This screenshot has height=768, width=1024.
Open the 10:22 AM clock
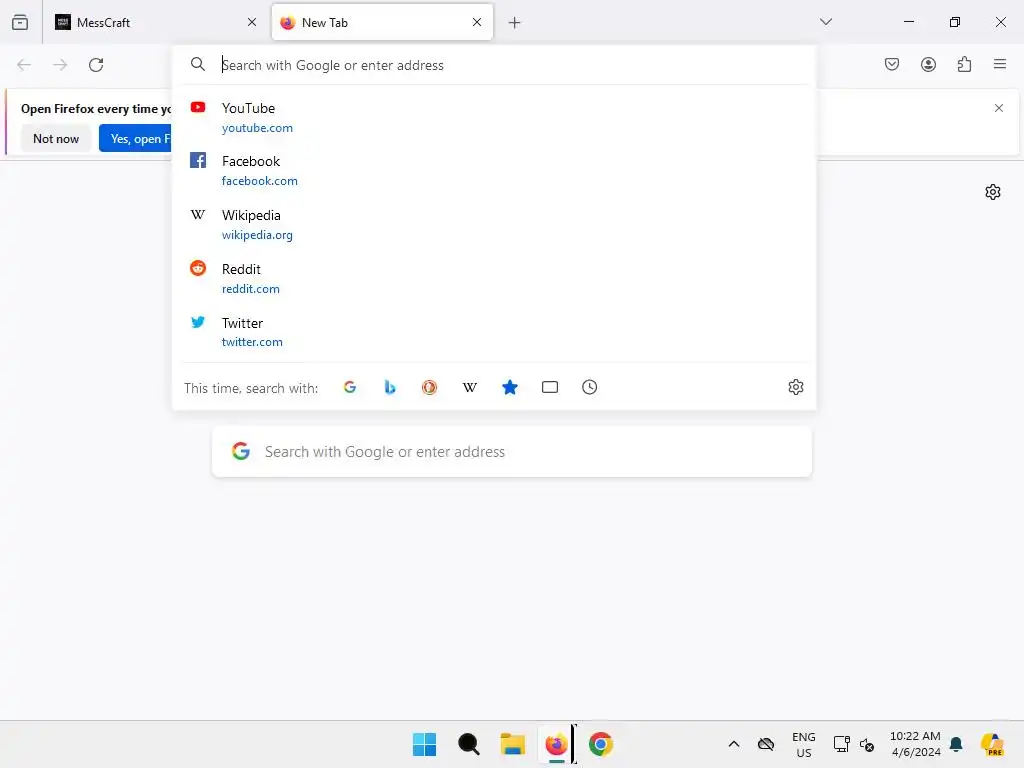915,744
